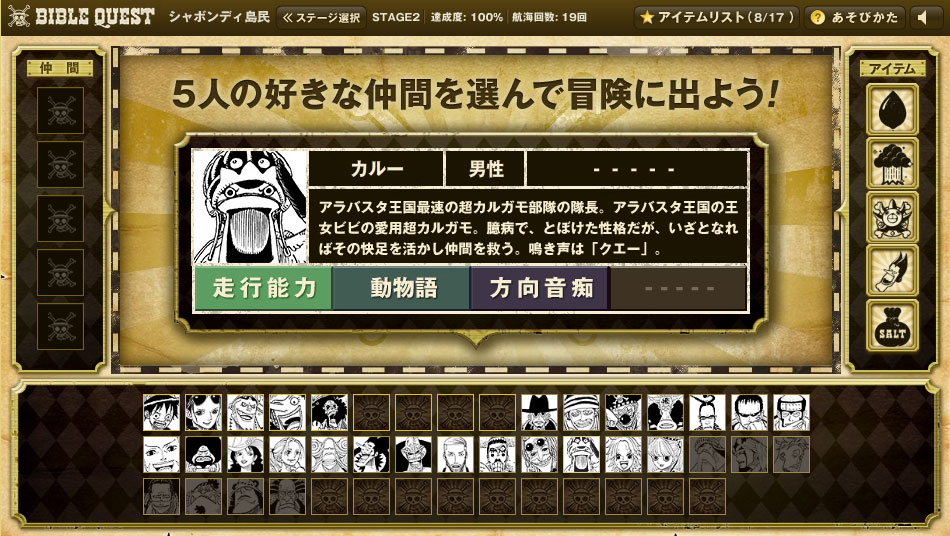Viewport: 950px width, 536px height.
Task: Click Karoo's large portrait in panel
Action: [x=251, y=207]
